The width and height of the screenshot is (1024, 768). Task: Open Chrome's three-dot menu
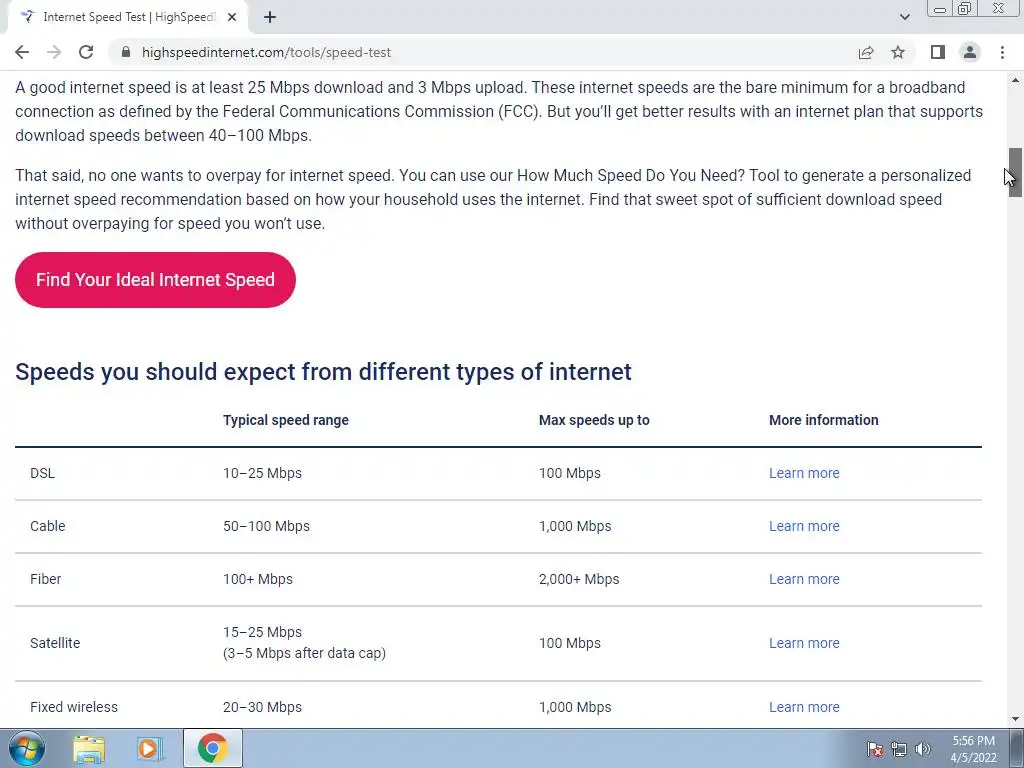tap(1002, 52)
